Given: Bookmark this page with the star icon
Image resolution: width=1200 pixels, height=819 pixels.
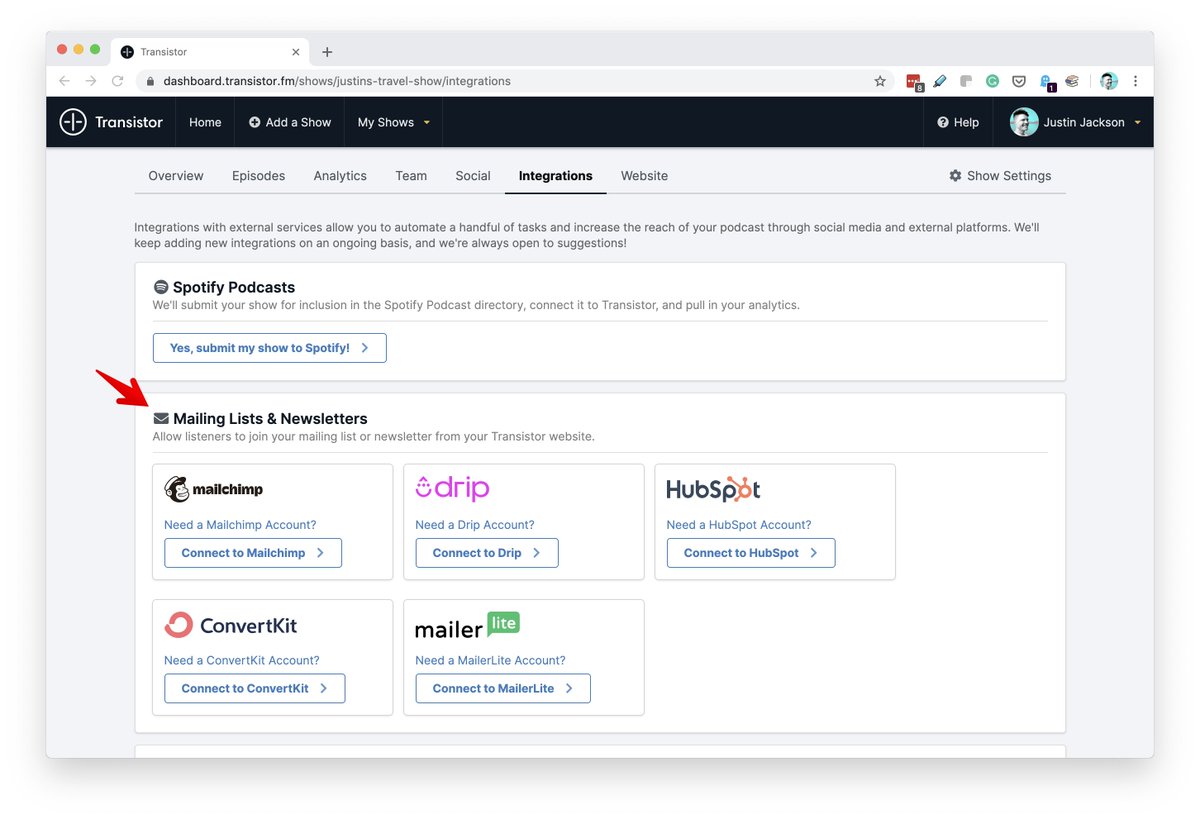Looking at the screenshot, I should pyautogui.click(x=880, y=81).
